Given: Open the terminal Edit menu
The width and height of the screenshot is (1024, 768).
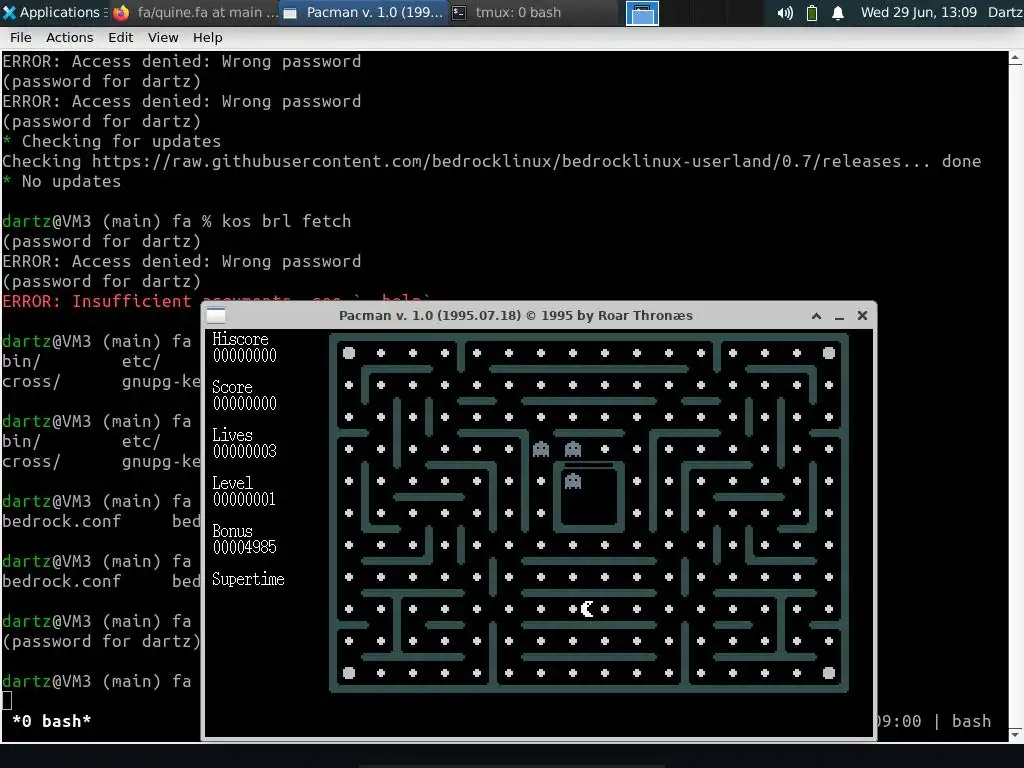Looking at the screenshot, I should [120, 37].
